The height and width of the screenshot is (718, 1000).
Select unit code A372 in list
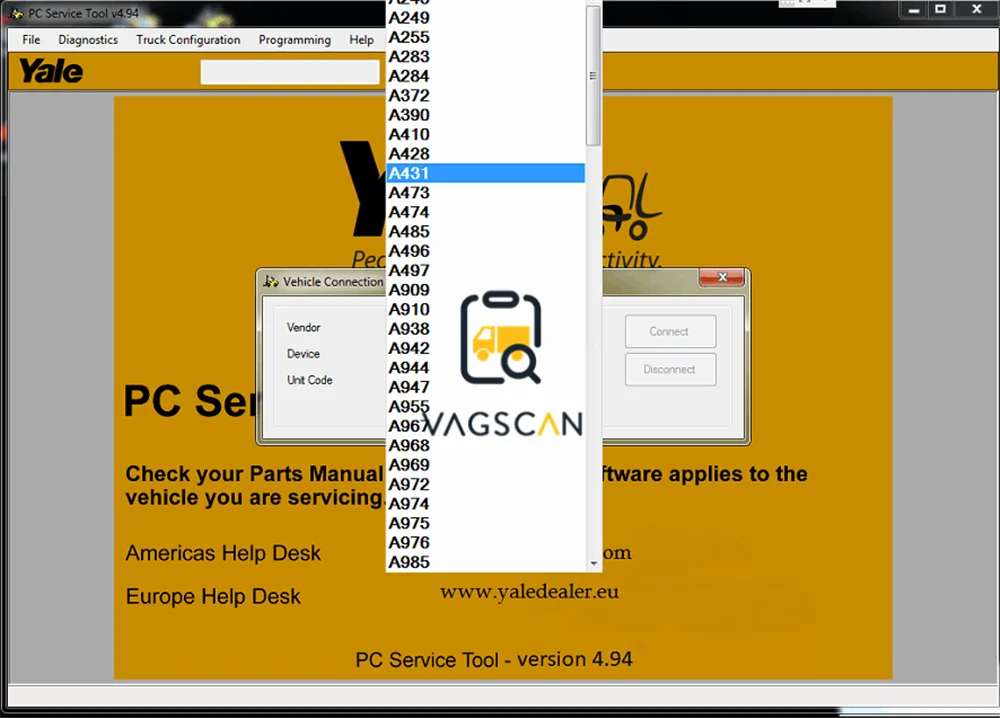click(485, 96)
